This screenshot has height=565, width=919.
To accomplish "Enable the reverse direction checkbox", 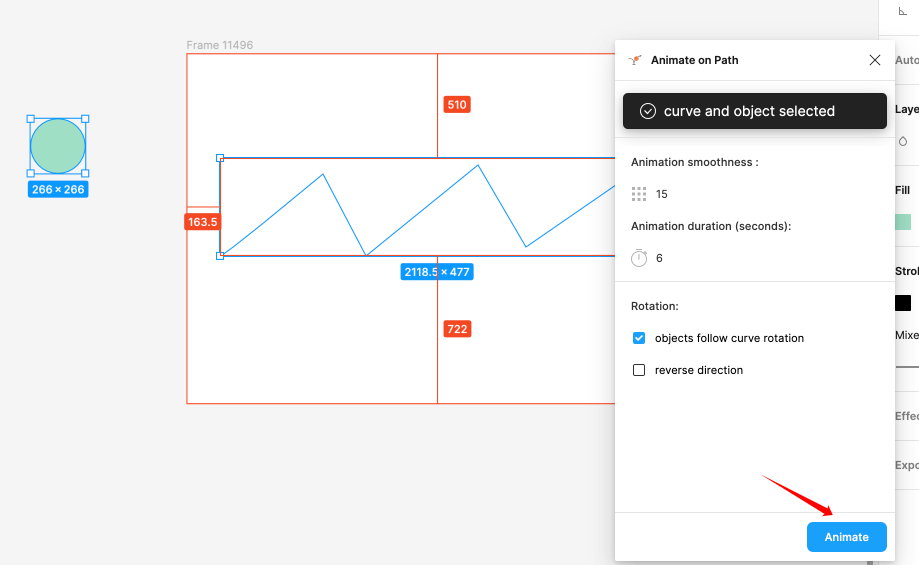I will click(639, 370).
